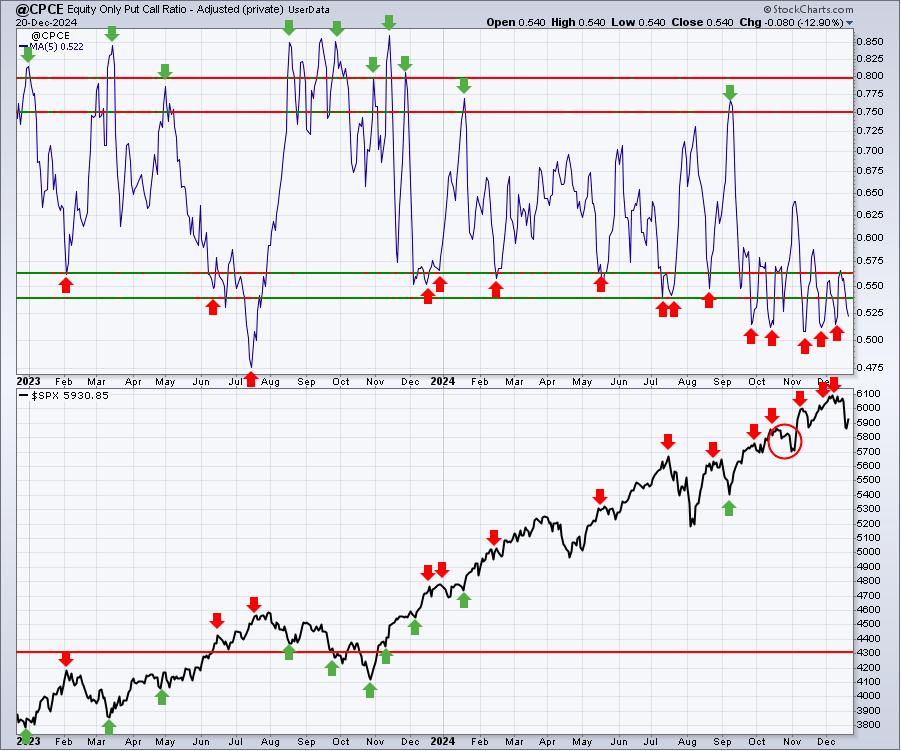Click the green down arrow above March 2023 CPCE peak
901x751 pixels.
click(x=112, y=33)
